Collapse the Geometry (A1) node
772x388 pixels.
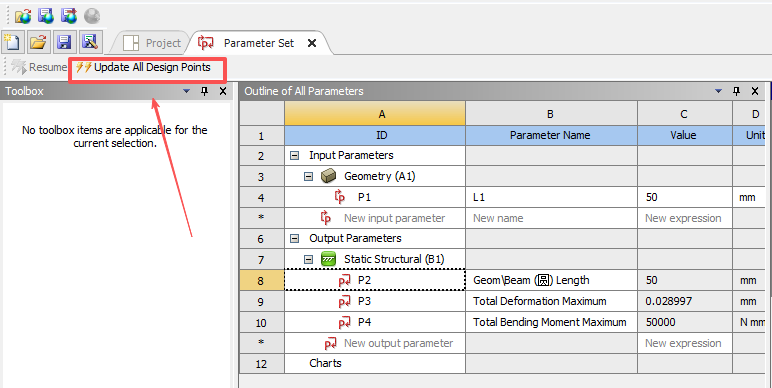point(308,176)
